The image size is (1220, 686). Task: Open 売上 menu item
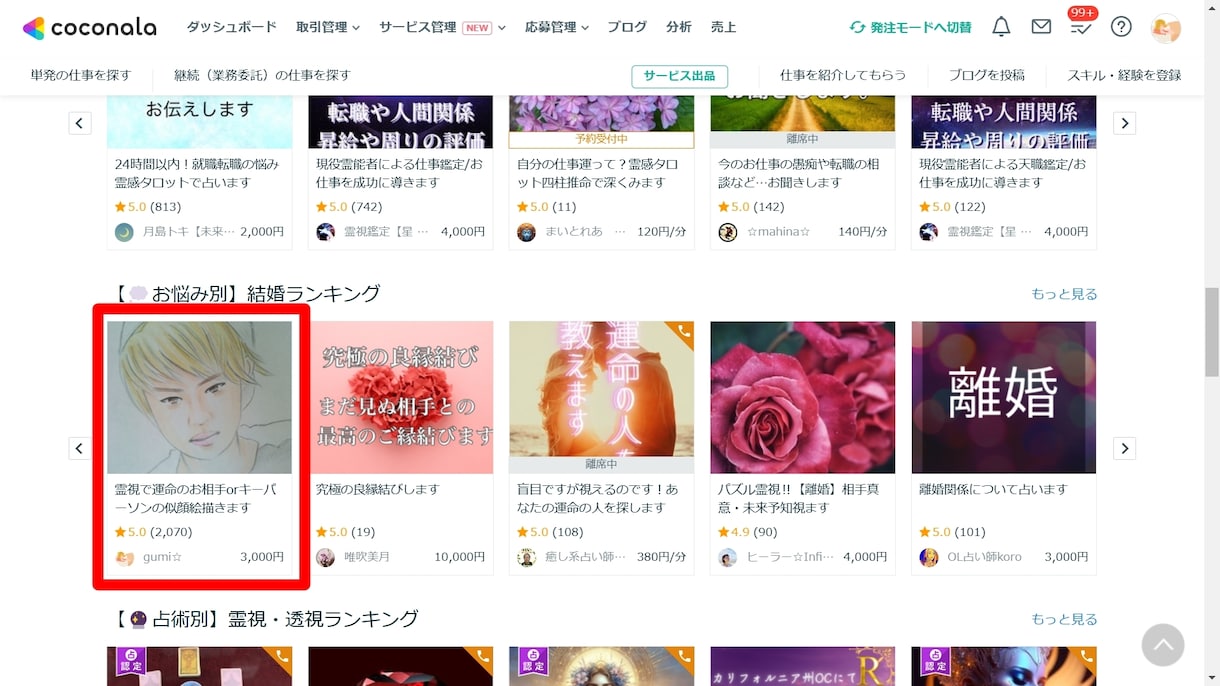point(723,27)
